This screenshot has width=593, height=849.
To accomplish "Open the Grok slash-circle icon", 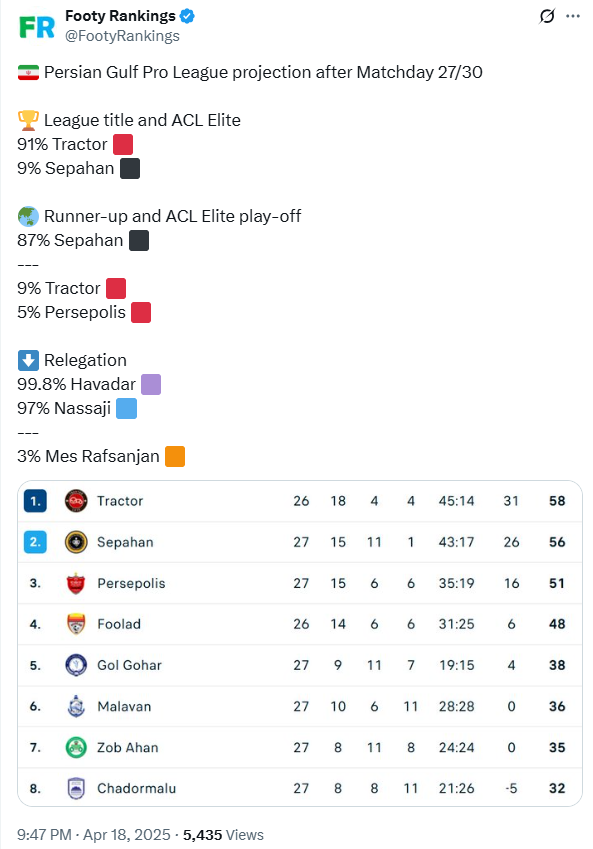I will point(547,16).
